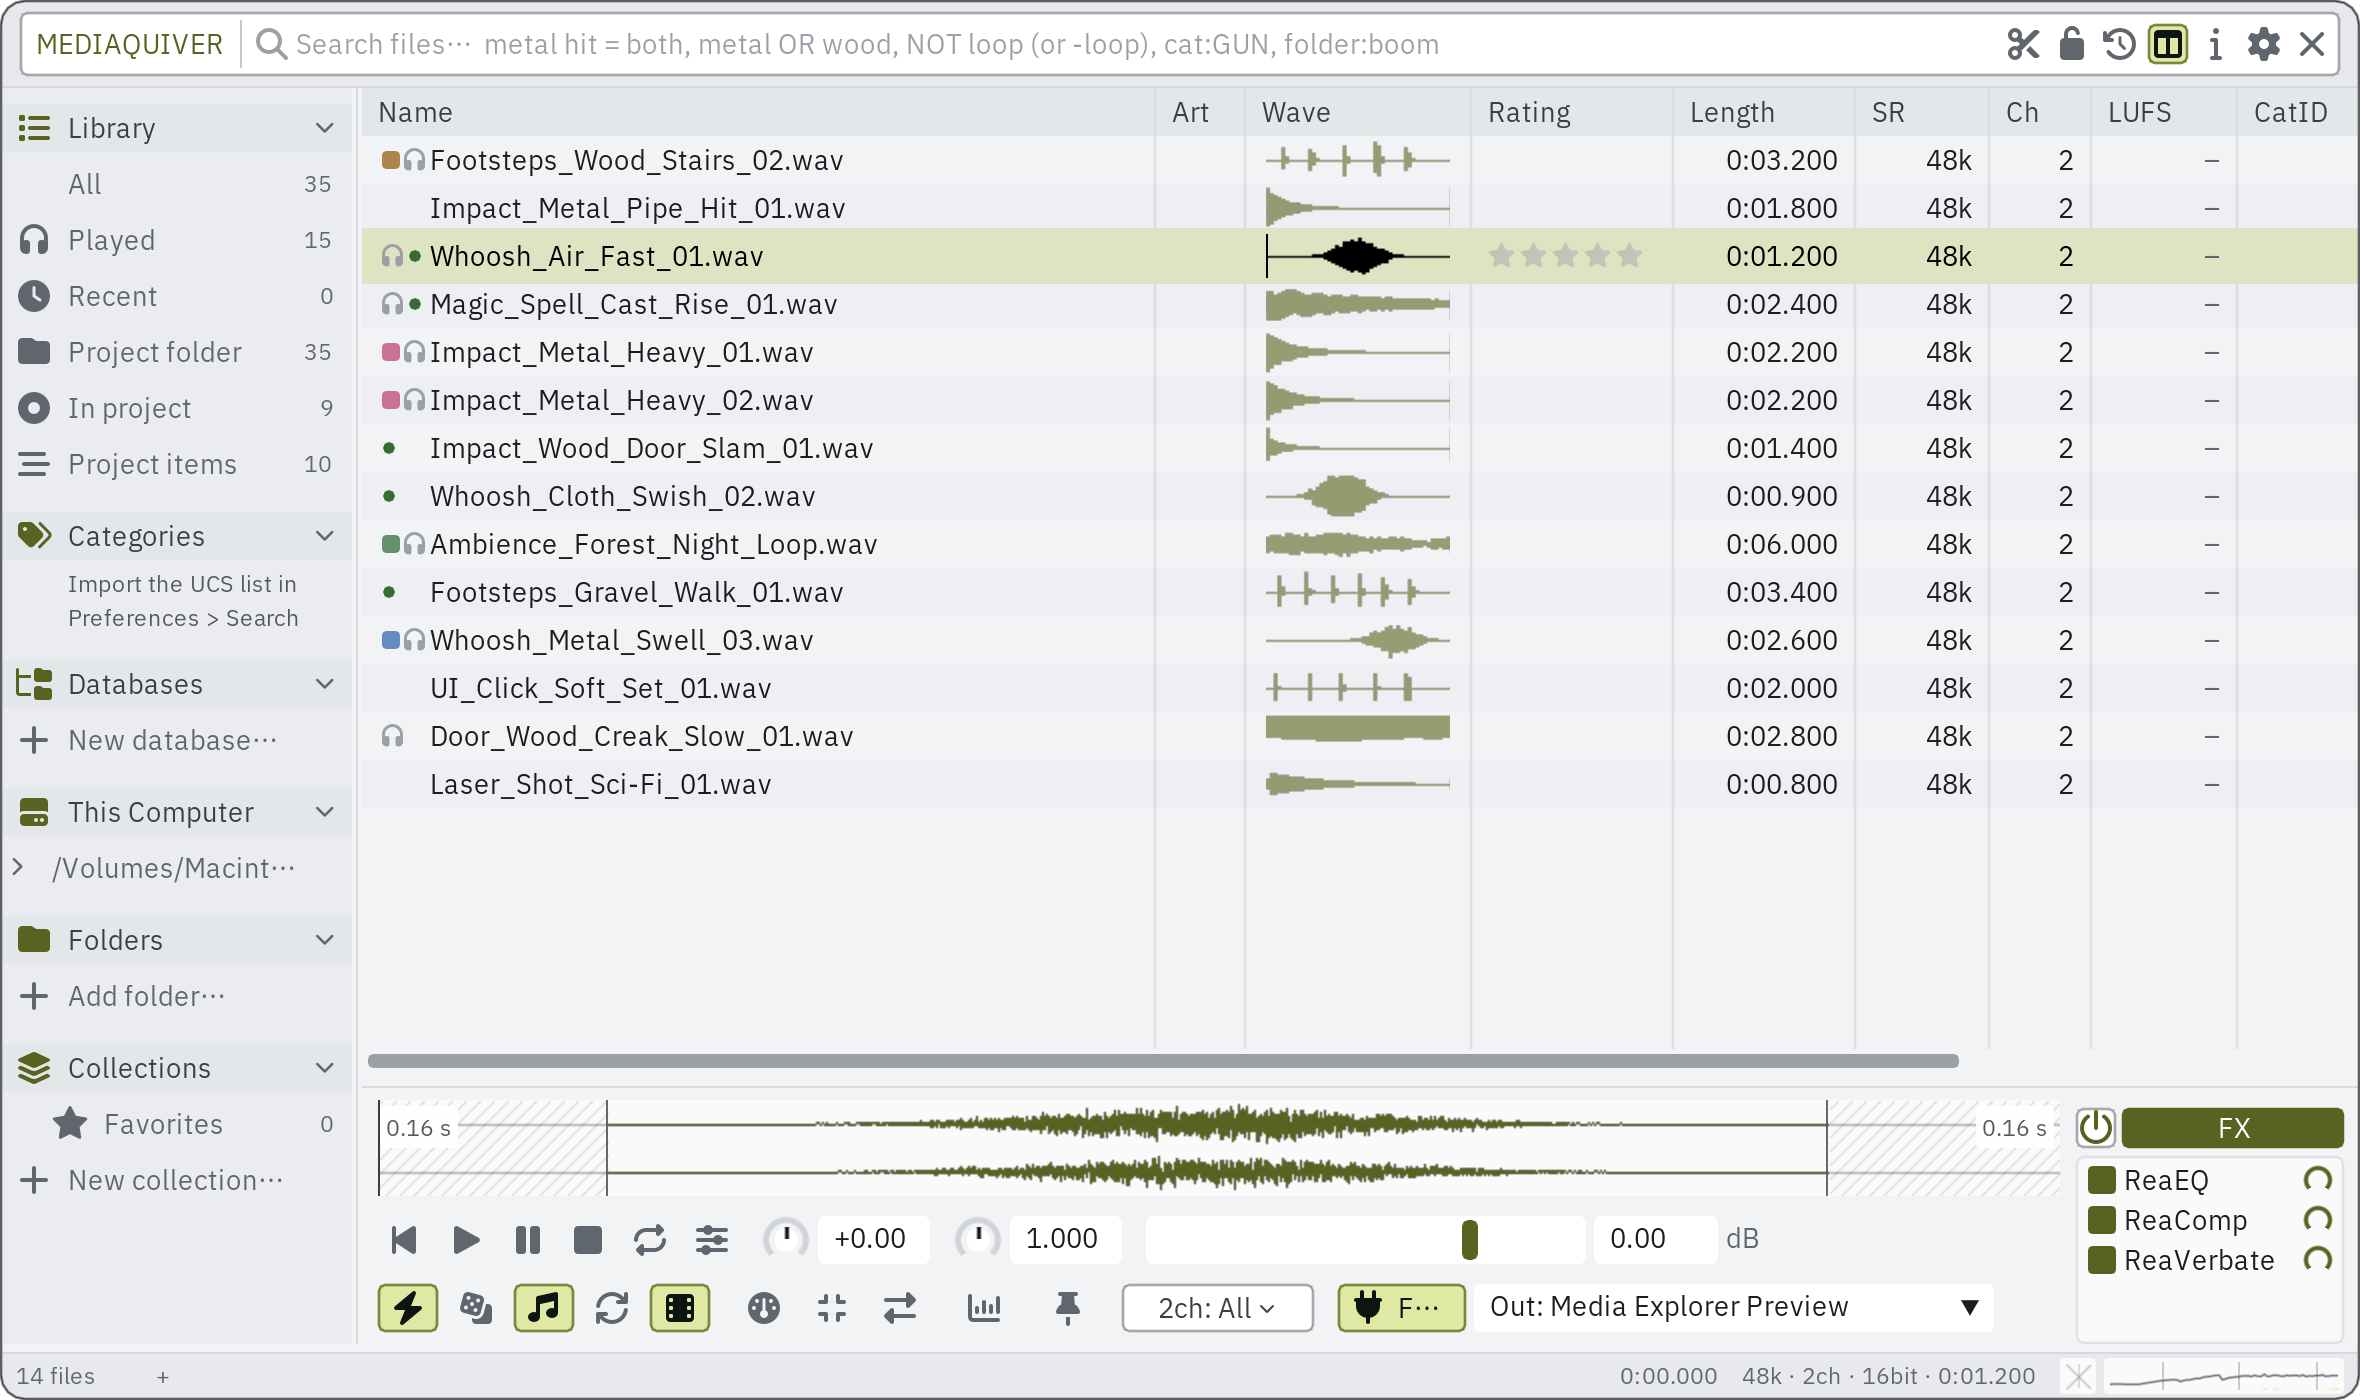This screenshot has width=2360, height=1400.
Task: Open the Out: Media Explorer Preview dropdown
Action: pyautogui.click(x=1734, y=1308)
